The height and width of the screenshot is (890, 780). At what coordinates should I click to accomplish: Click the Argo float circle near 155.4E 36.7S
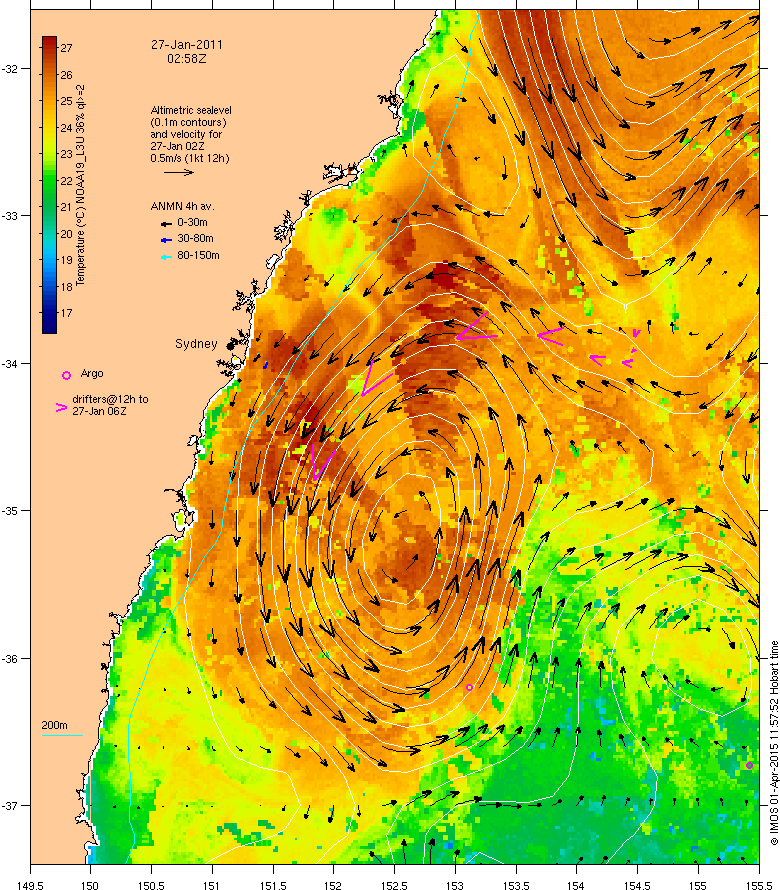[749, 766]
